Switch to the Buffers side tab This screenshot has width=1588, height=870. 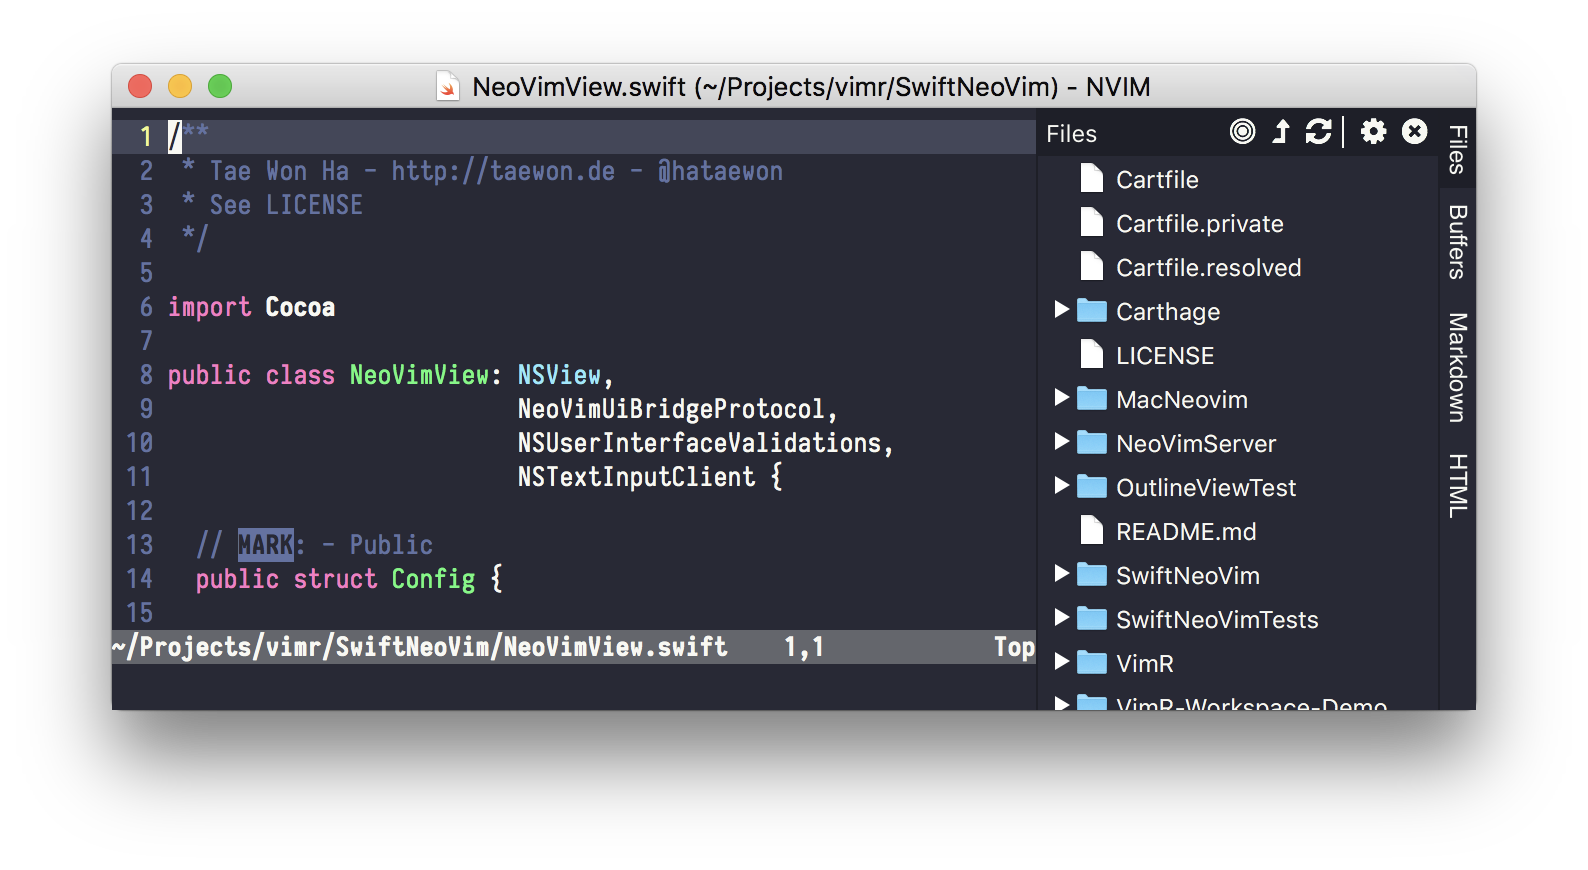point(1458,242)
